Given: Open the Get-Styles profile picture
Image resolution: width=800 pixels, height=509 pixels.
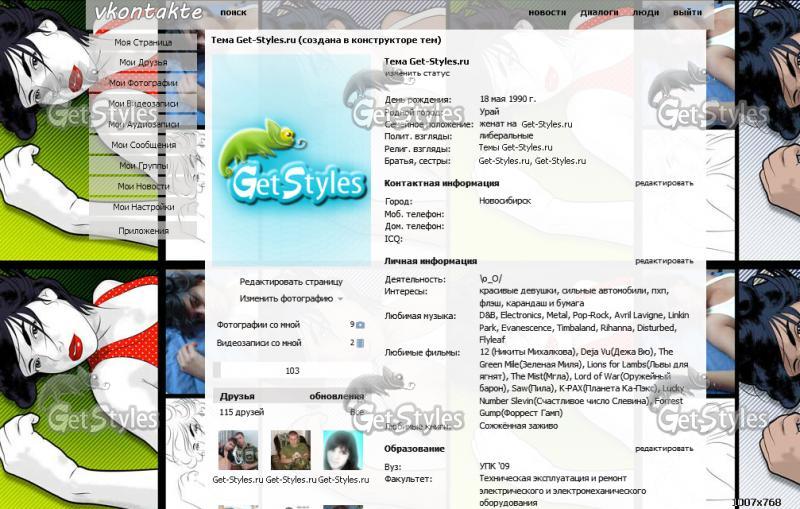Looking at the screenshot, I should coord(288,161).
